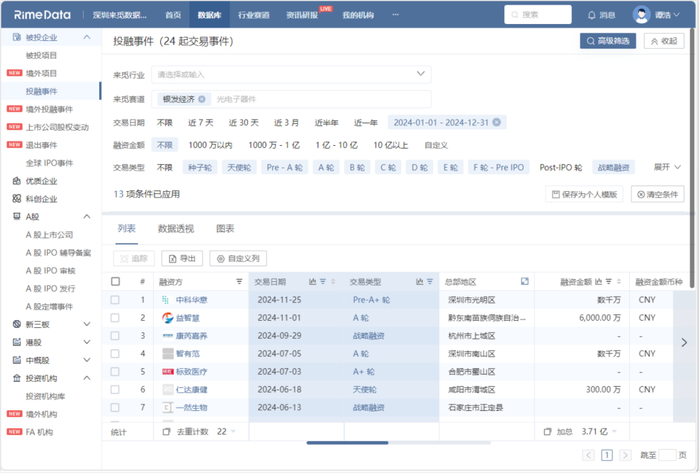Check the row for 一然生物
700x473 pixels.
[x=115, y=407]
